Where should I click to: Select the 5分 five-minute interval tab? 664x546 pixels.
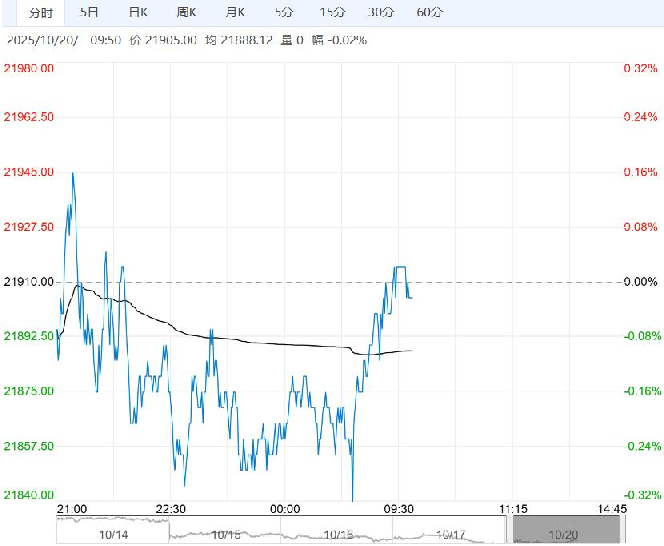(x=284, y=13)
